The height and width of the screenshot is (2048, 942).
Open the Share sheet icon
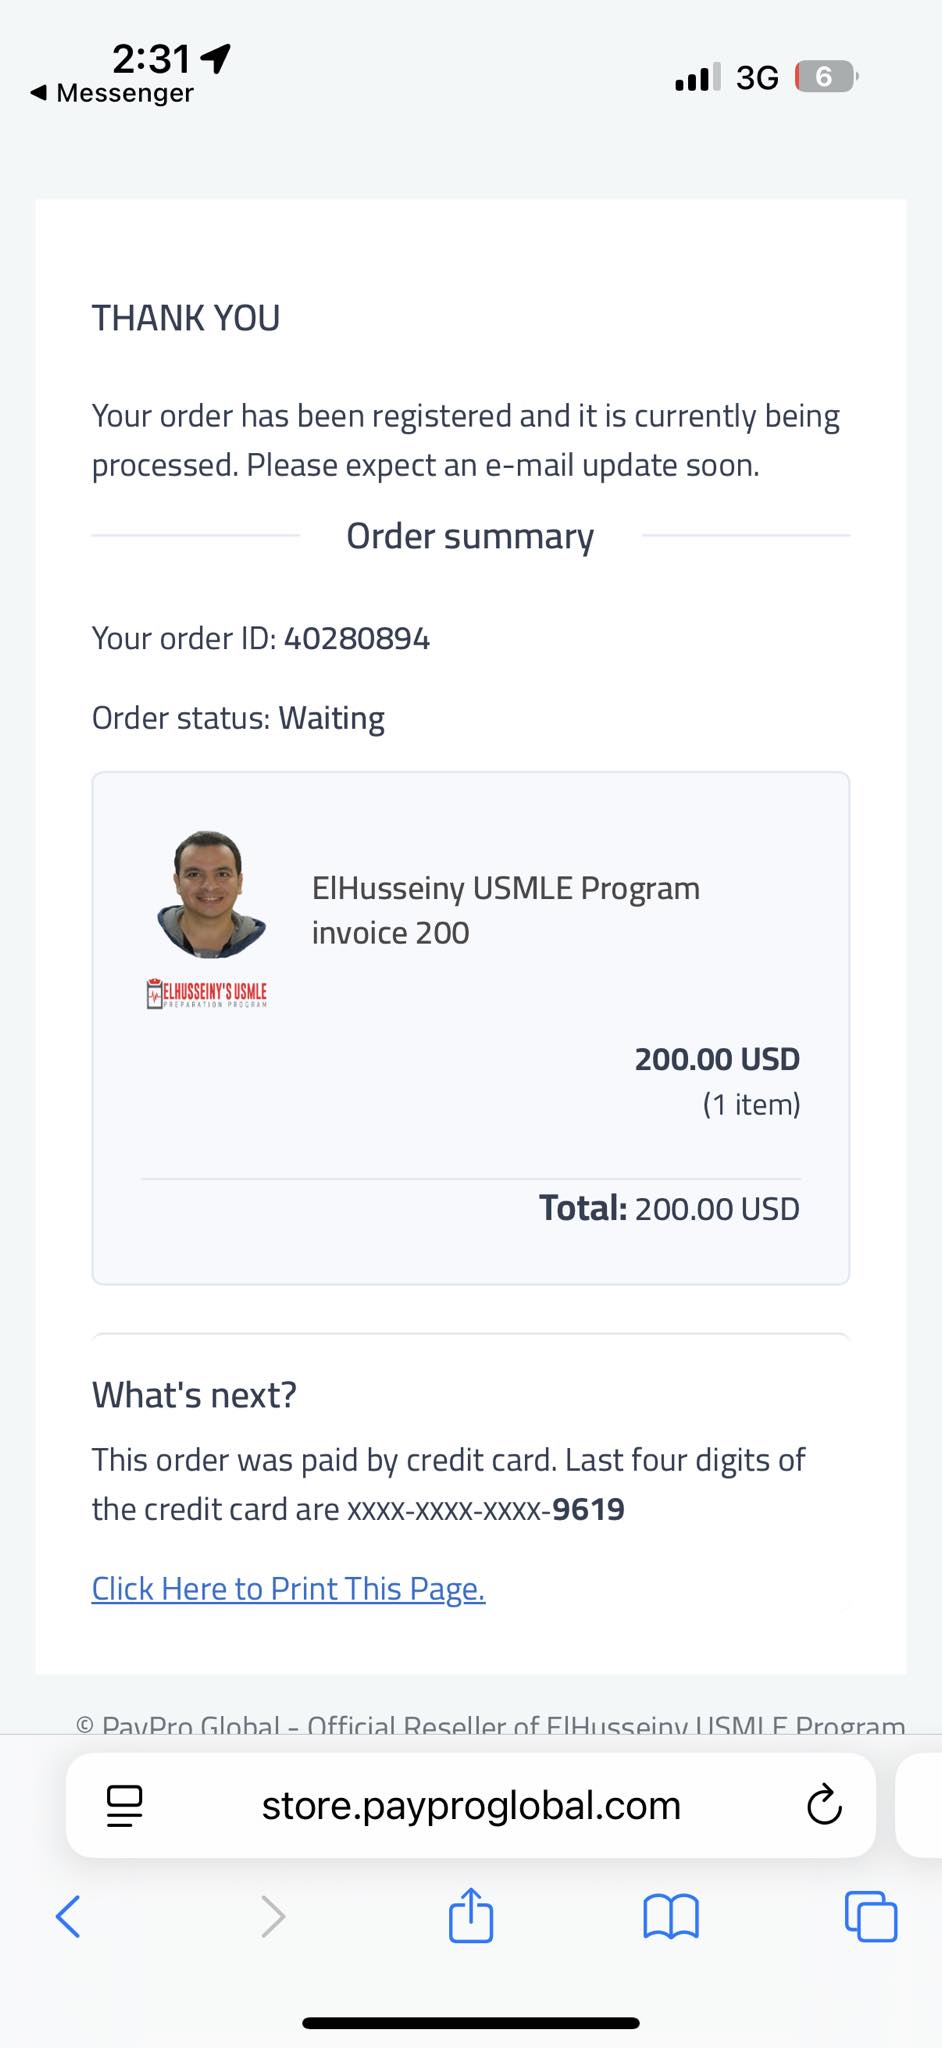(x=471, y=1914)
